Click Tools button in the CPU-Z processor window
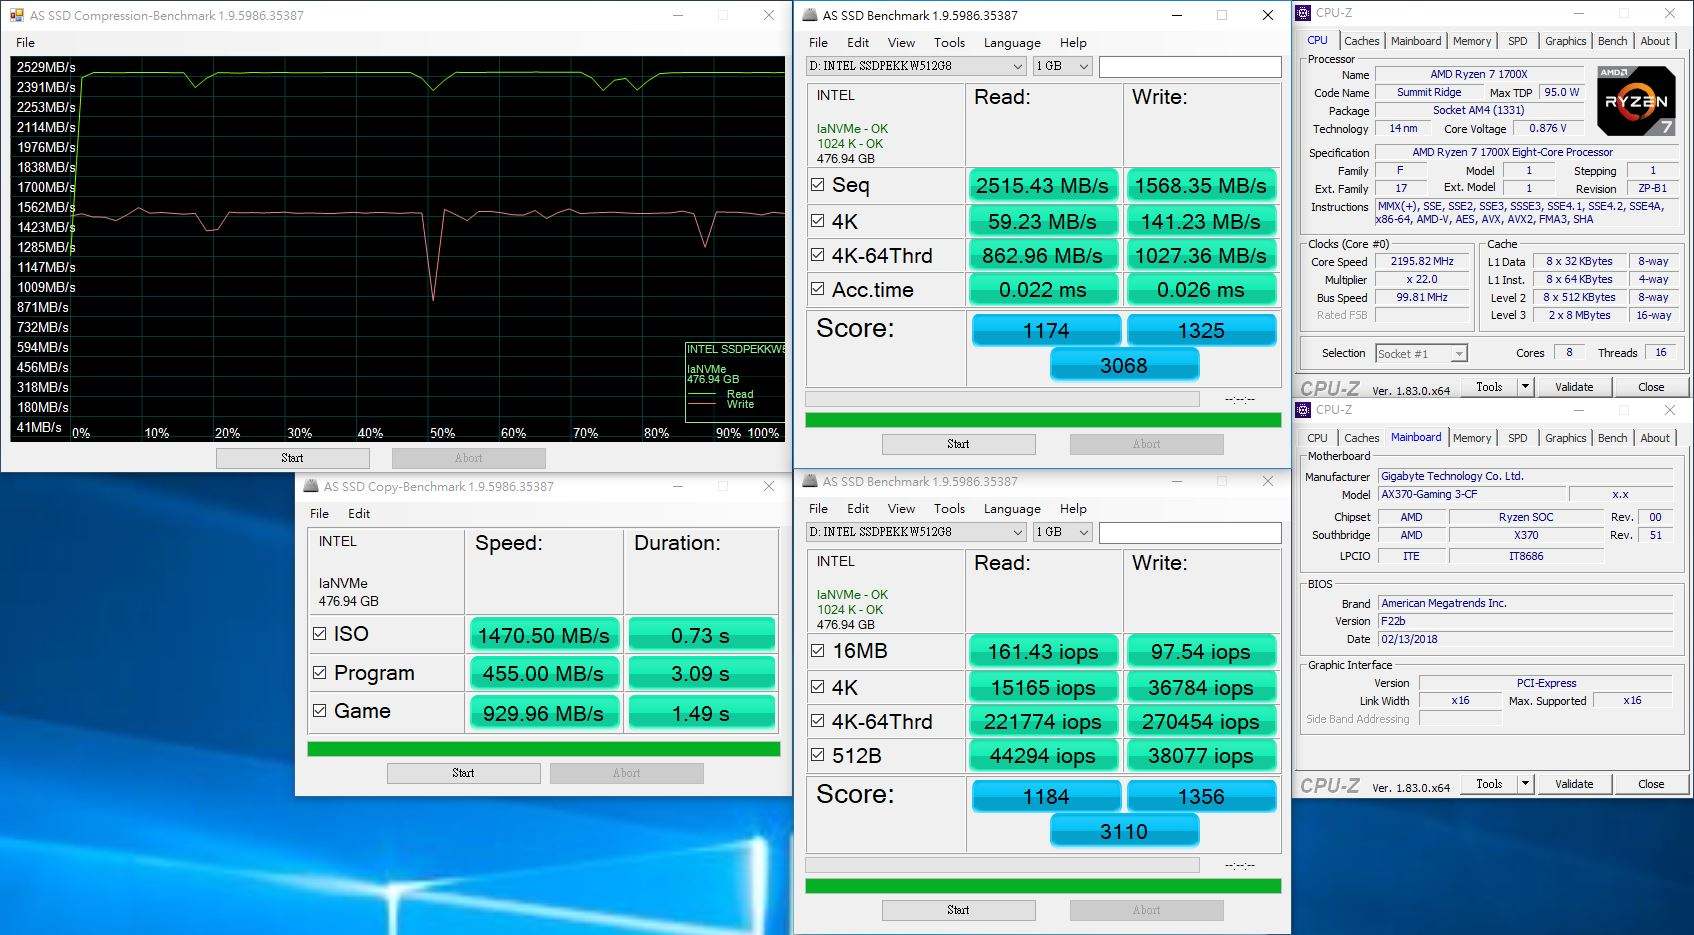 [1489, 387]
